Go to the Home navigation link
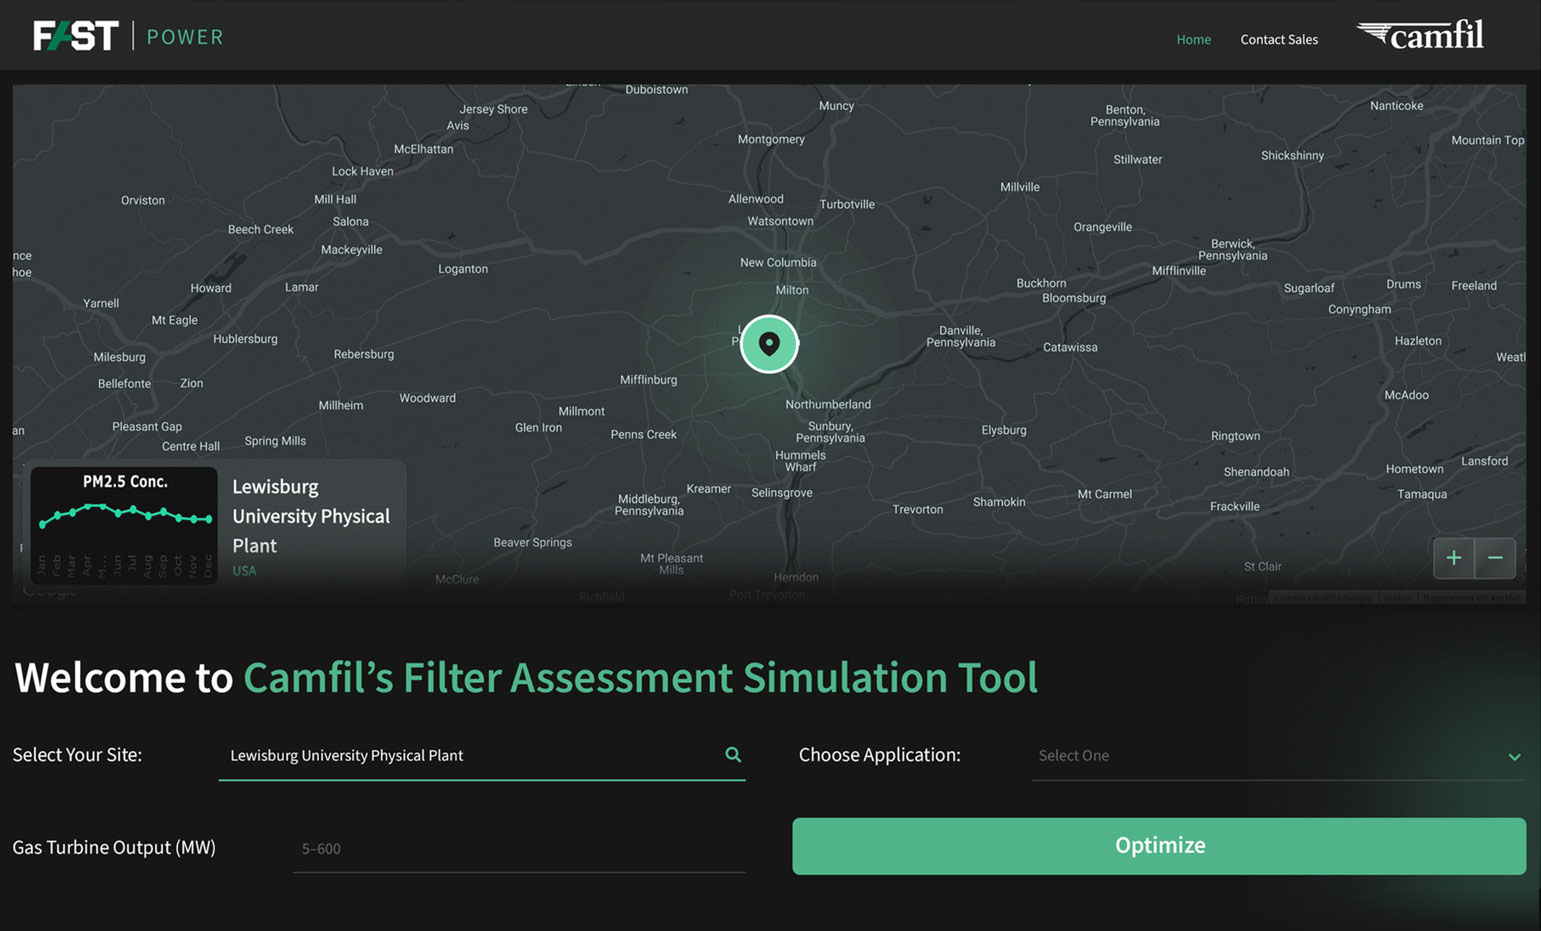The width and height of the screenshot is (1541, 931). click(1193, 39)
